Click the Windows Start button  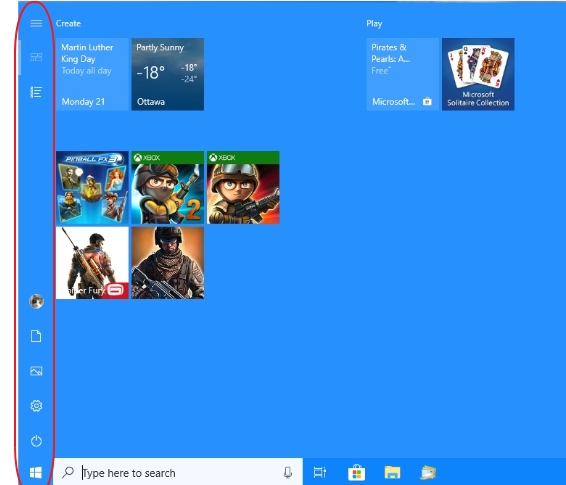(36, 472)
